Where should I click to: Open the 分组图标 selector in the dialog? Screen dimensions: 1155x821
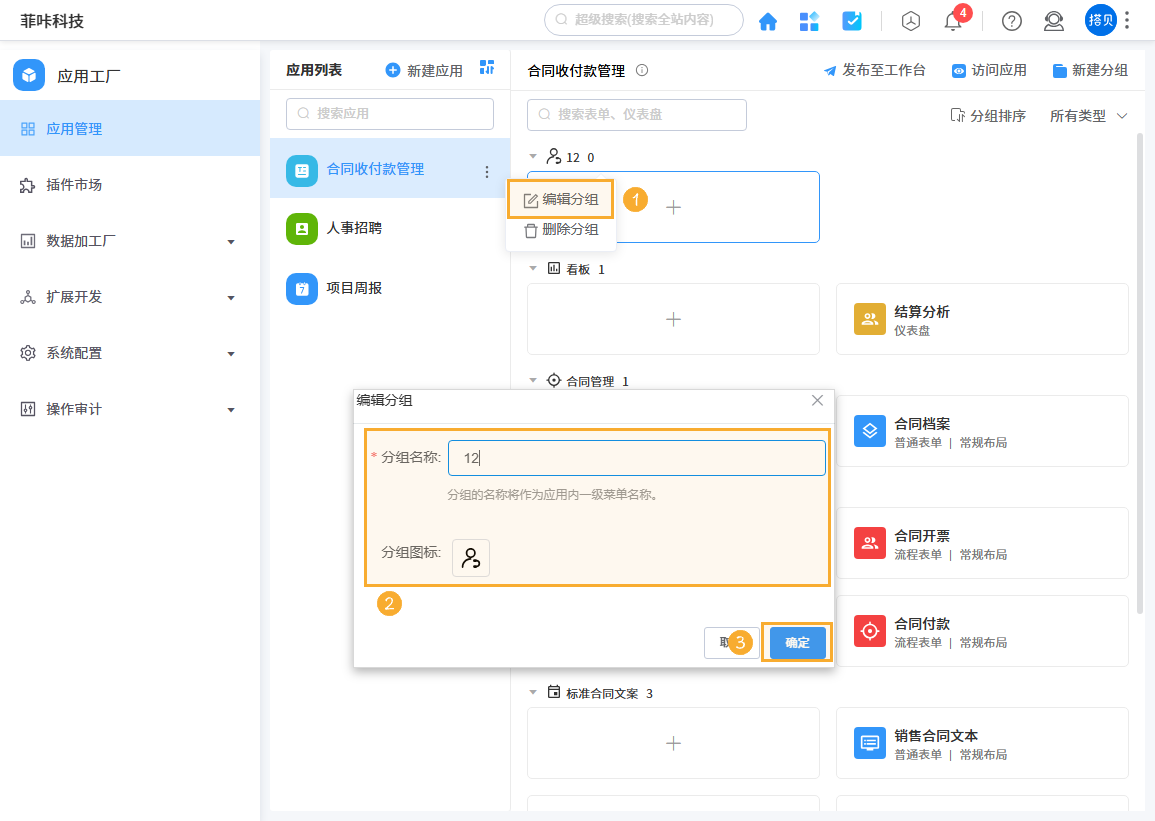(470, 557)
